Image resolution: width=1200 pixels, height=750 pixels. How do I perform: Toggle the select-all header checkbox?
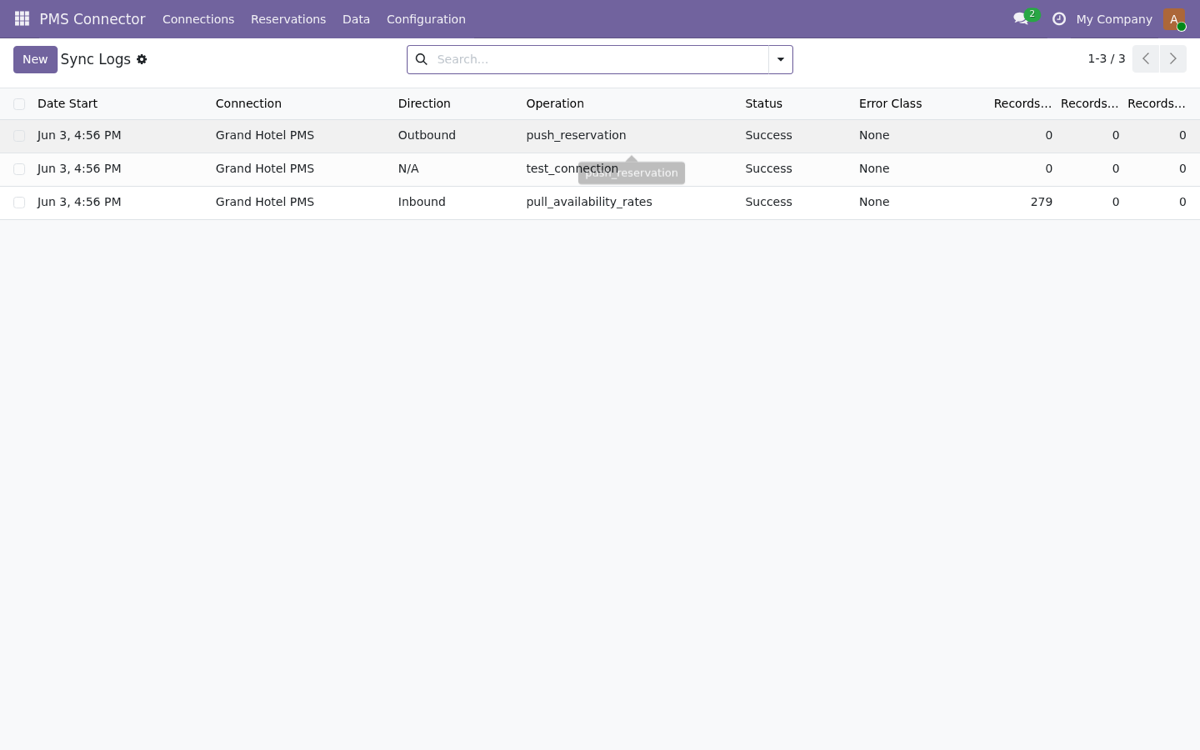tap(19, 104)
